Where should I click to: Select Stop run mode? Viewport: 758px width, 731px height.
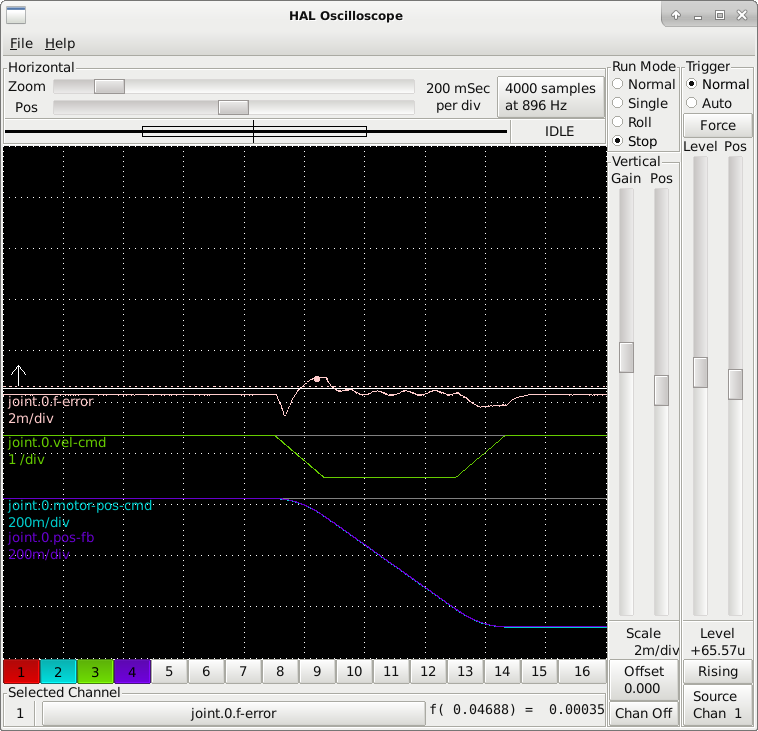tap(635, 141)
